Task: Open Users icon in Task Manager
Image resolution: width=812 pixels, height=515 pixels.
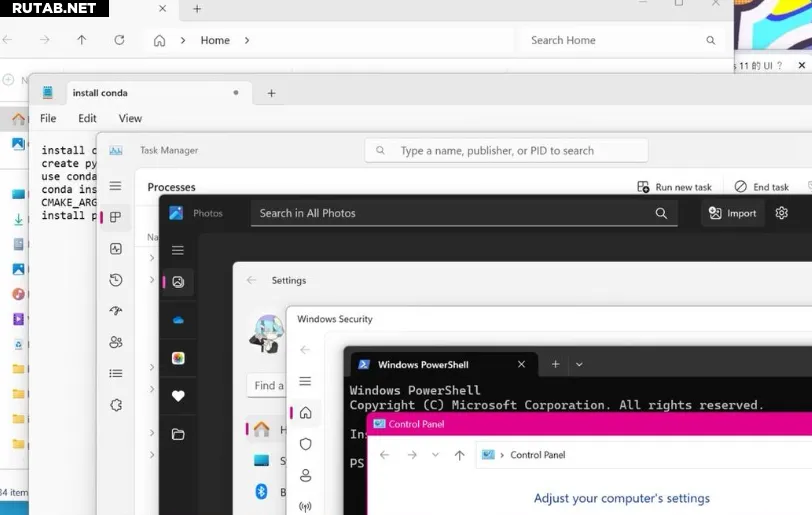Action: coord(115,342)
